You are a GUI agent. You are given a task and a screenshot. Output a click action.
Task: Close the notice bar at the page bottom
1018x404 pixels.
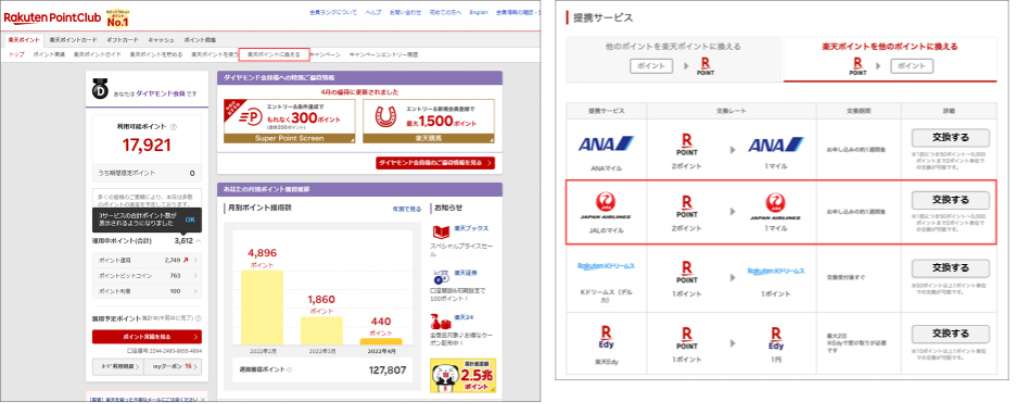[x=203, y=399]
